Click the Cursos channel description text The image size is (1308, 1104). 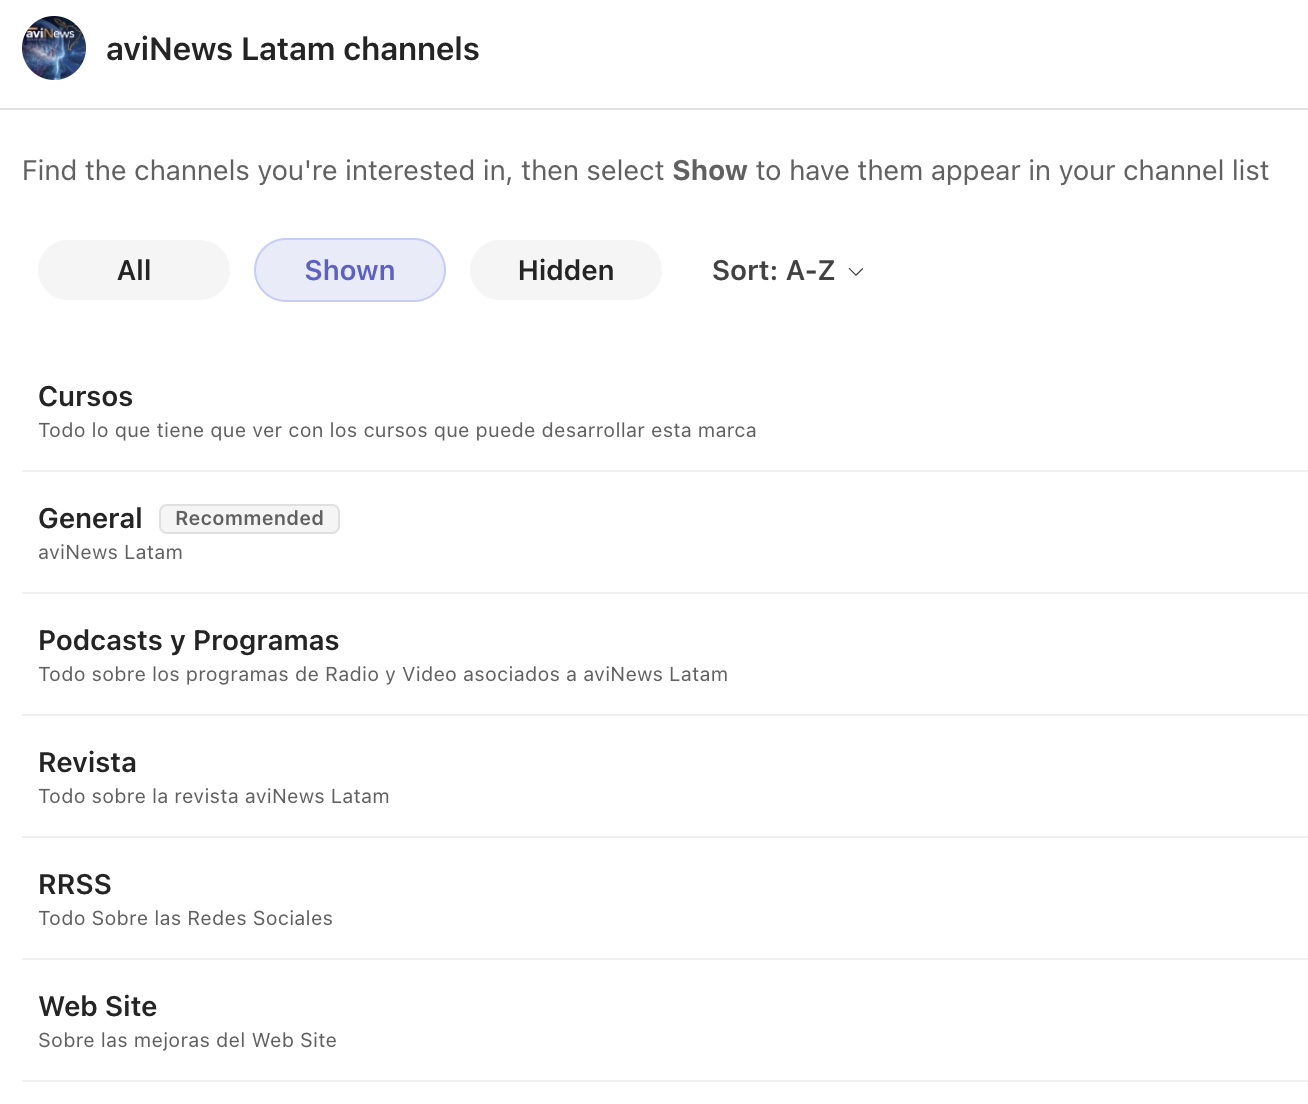pos(397,431)
